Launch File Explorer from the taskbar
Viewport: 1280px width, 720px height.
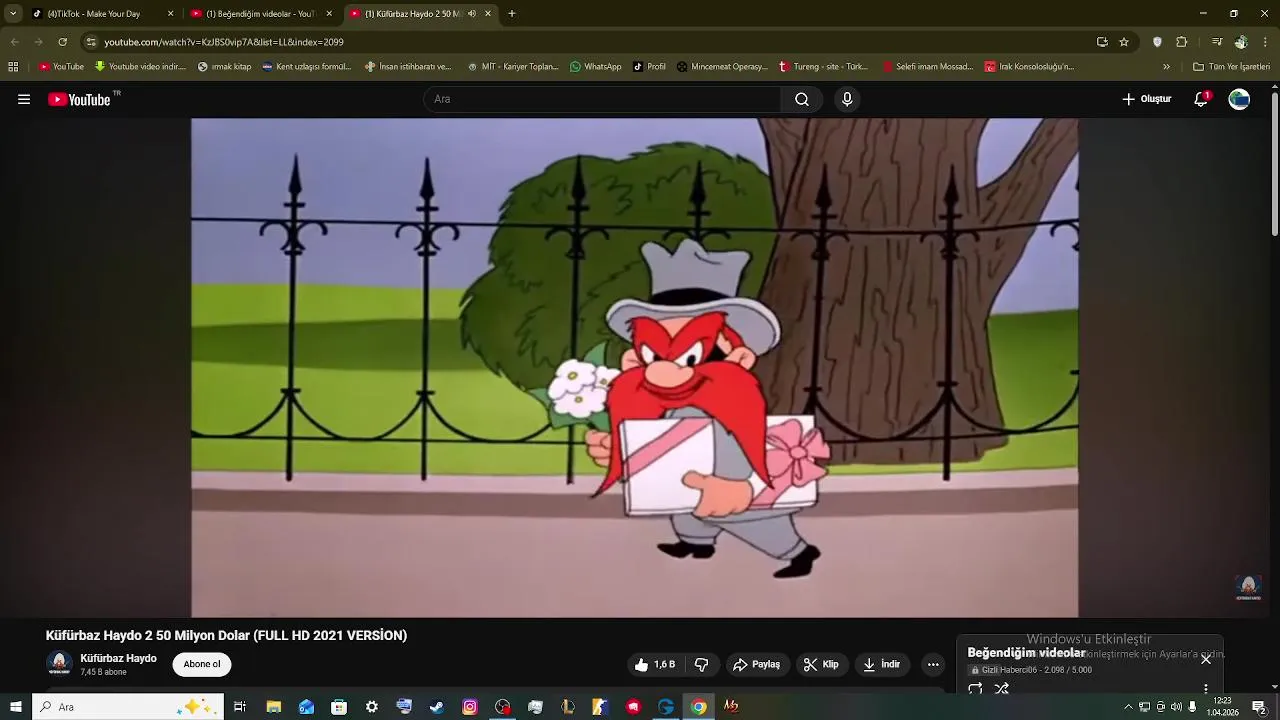[x=273, y=707]
